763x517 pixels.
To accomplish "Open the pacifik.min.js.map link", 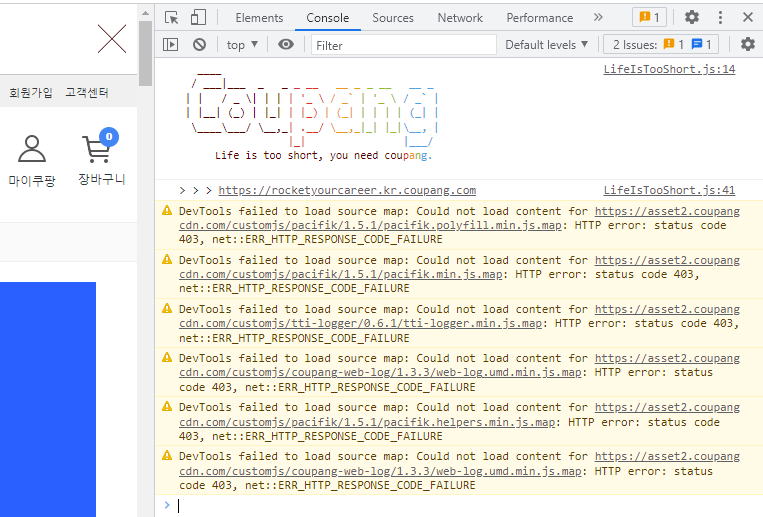I will (341, 275).
